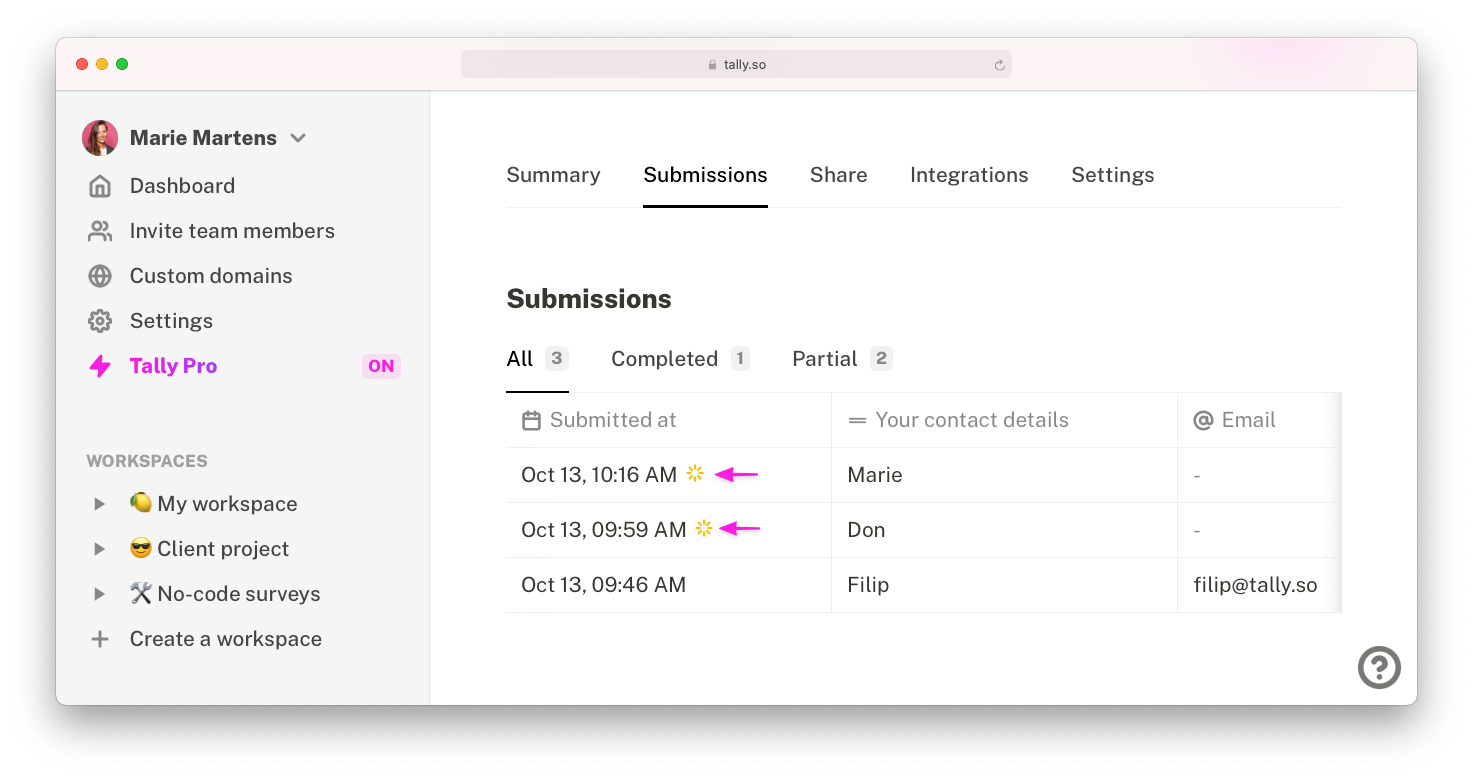This screenshot has height=779, width=1473.
Task: Toggle the Tally Pro ON badge
Action: 381,366
